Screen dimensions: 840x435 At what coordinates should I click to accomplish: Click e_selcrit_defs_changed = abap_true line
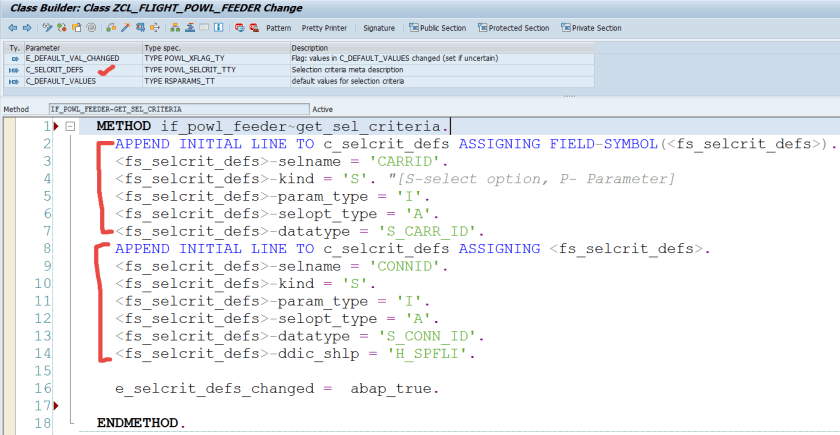pos(277,388)
